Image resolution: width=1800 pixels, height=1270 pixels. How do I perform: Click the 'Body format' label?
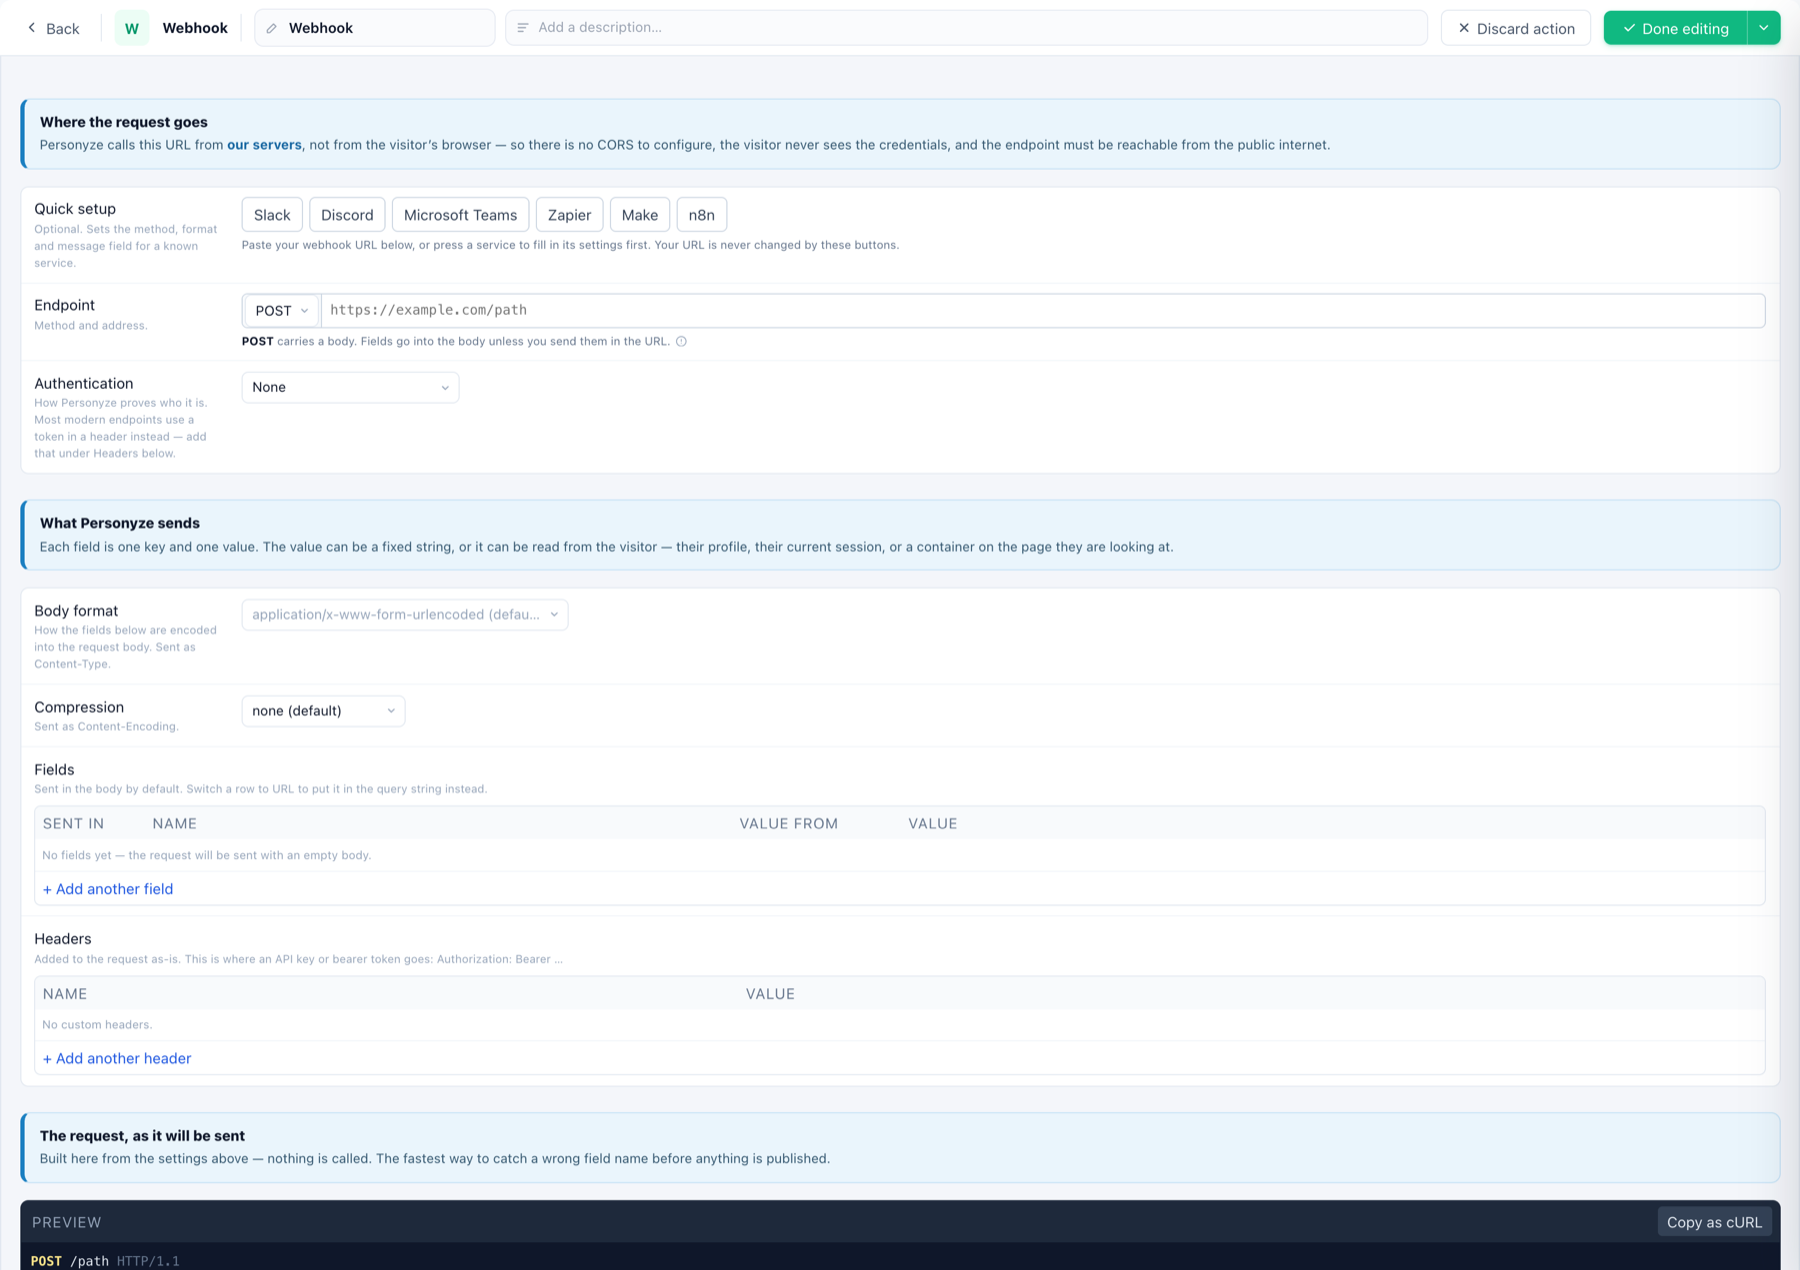[76, 611]
